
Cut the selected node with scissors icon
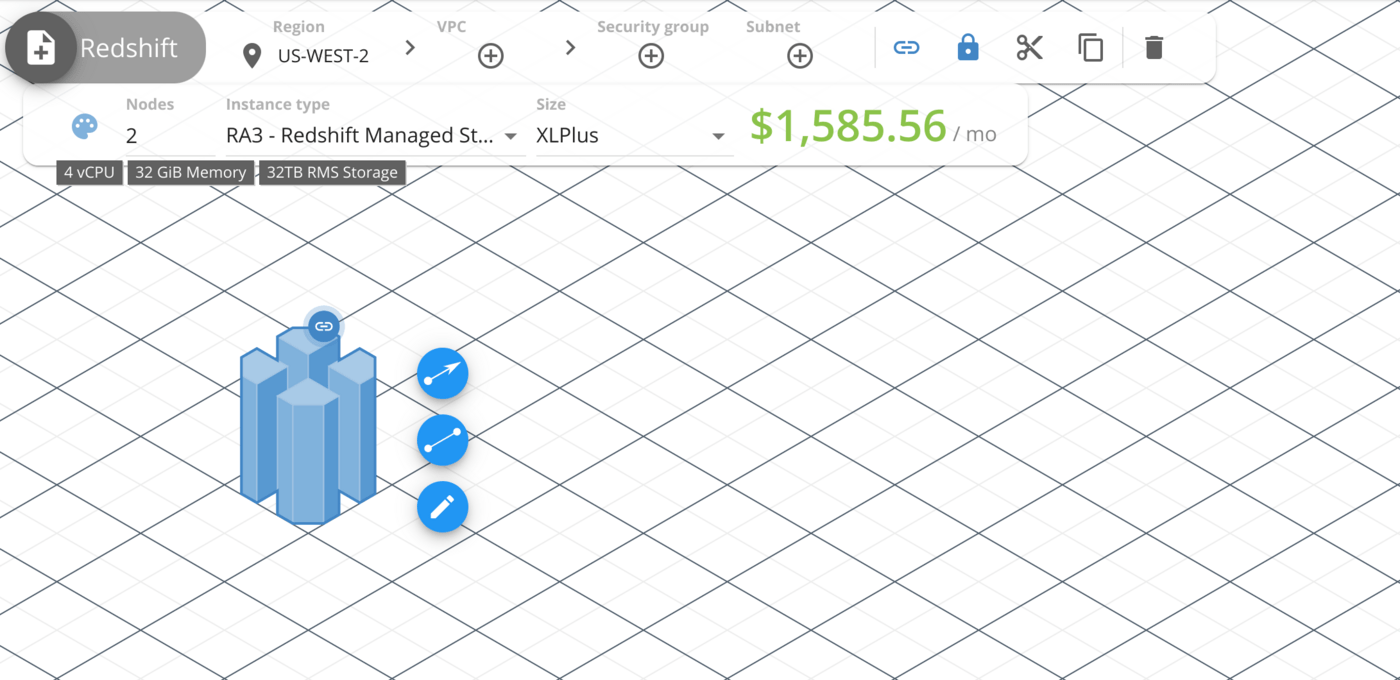1029,47
